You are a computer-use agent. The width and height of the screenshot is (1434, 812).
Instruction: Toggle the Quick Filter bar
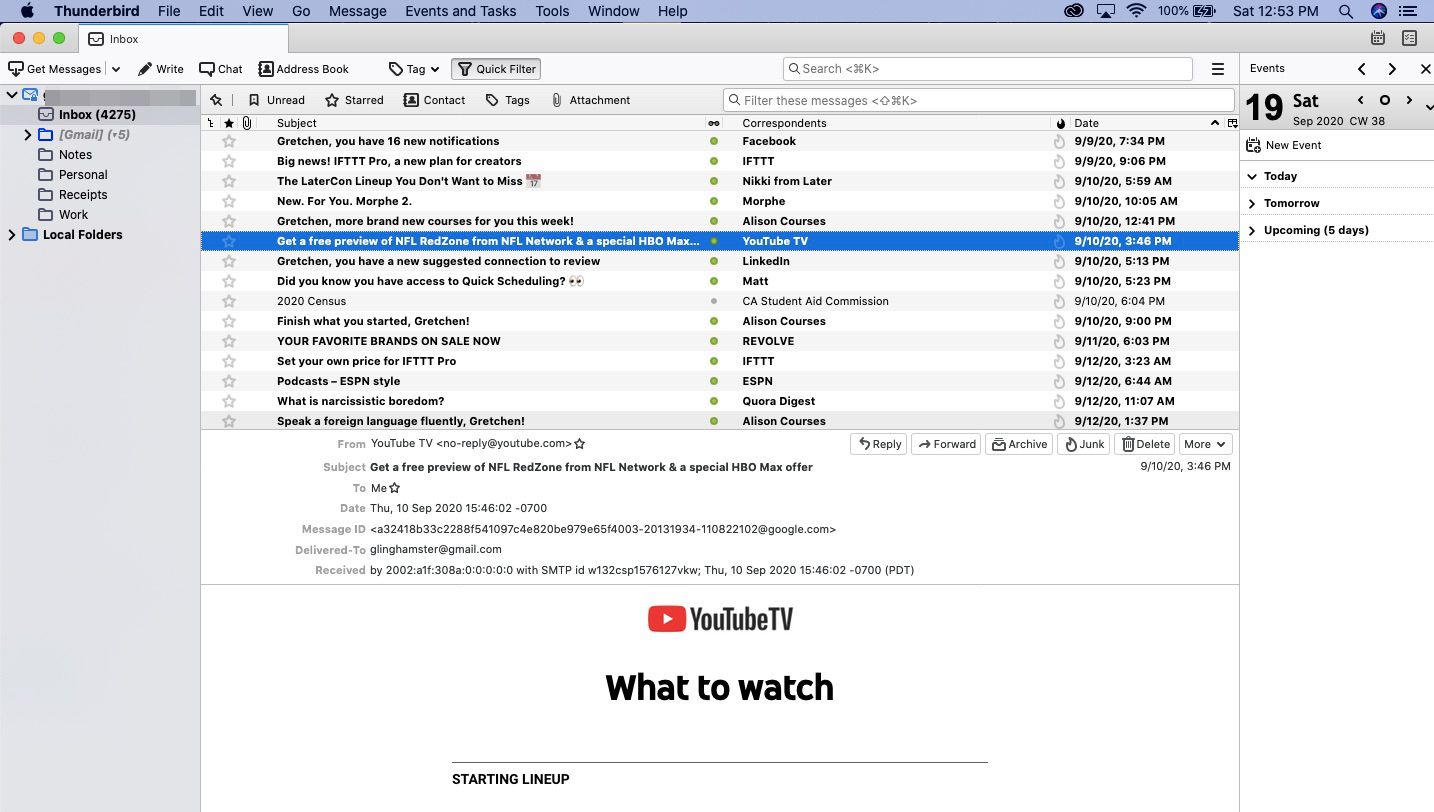pos(496,69)
